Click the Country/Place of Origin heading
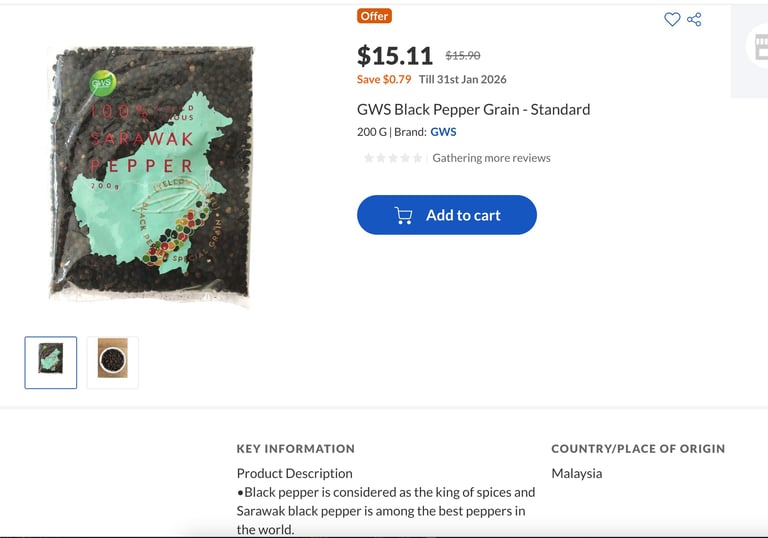The width and height of the screenshot is (768, 538). click(638, 449)
